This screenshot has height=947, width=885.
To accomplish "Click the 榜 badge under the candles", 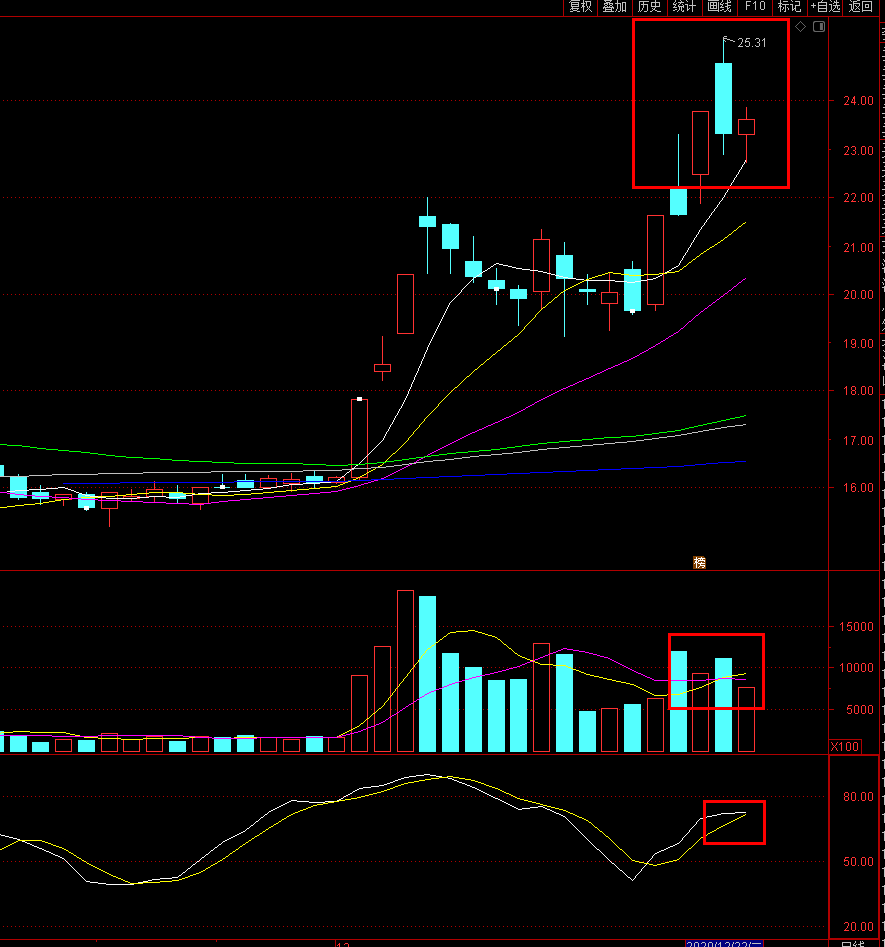I will point(699,563).
